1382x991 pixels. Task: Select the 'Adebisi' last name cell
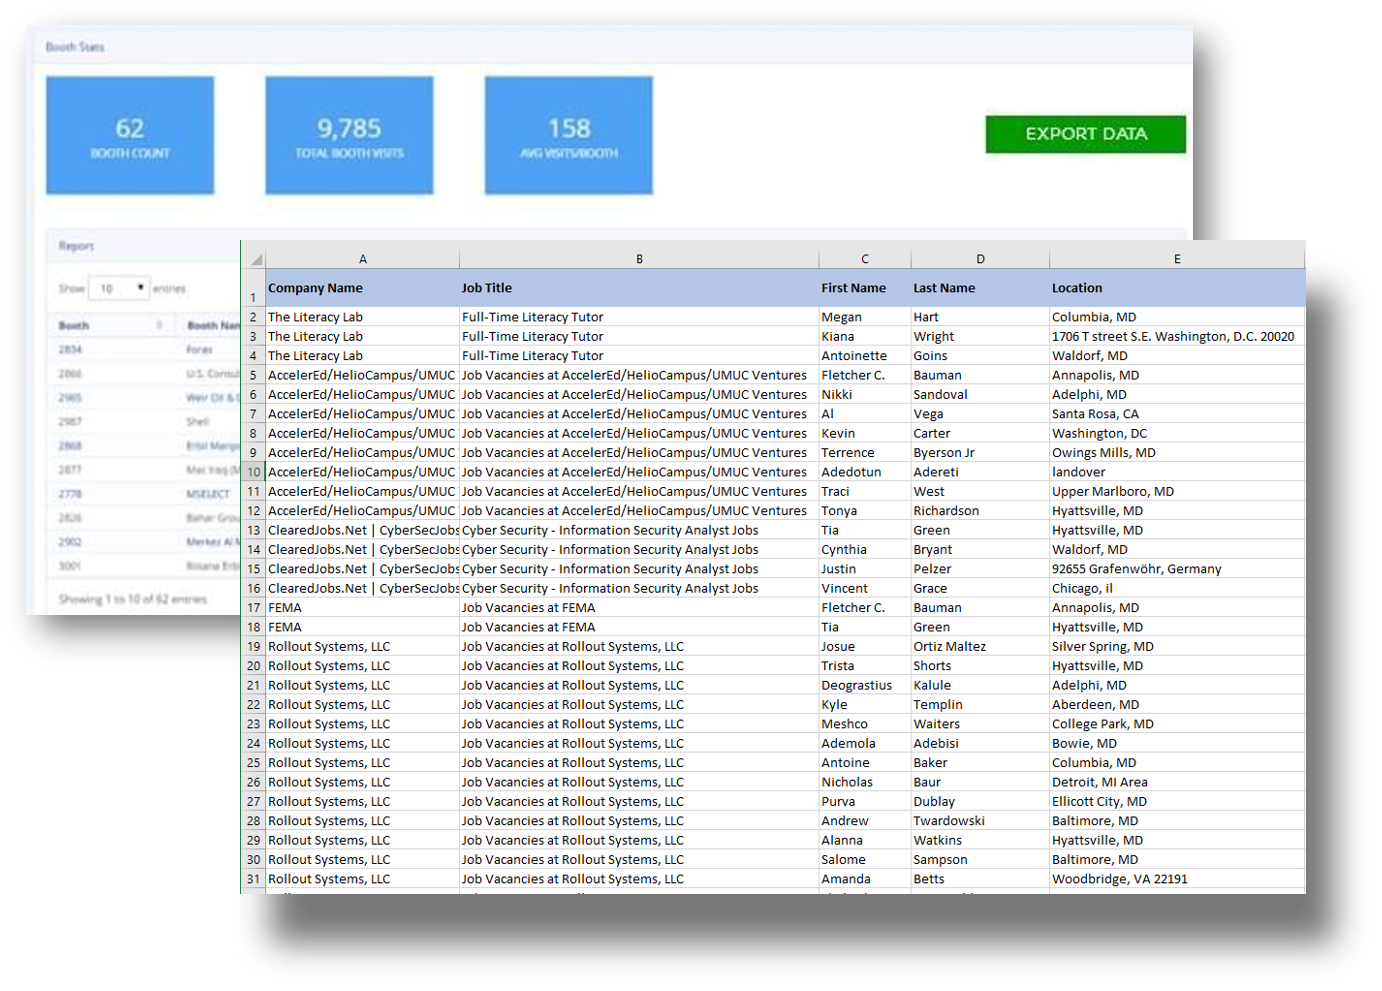980,744
